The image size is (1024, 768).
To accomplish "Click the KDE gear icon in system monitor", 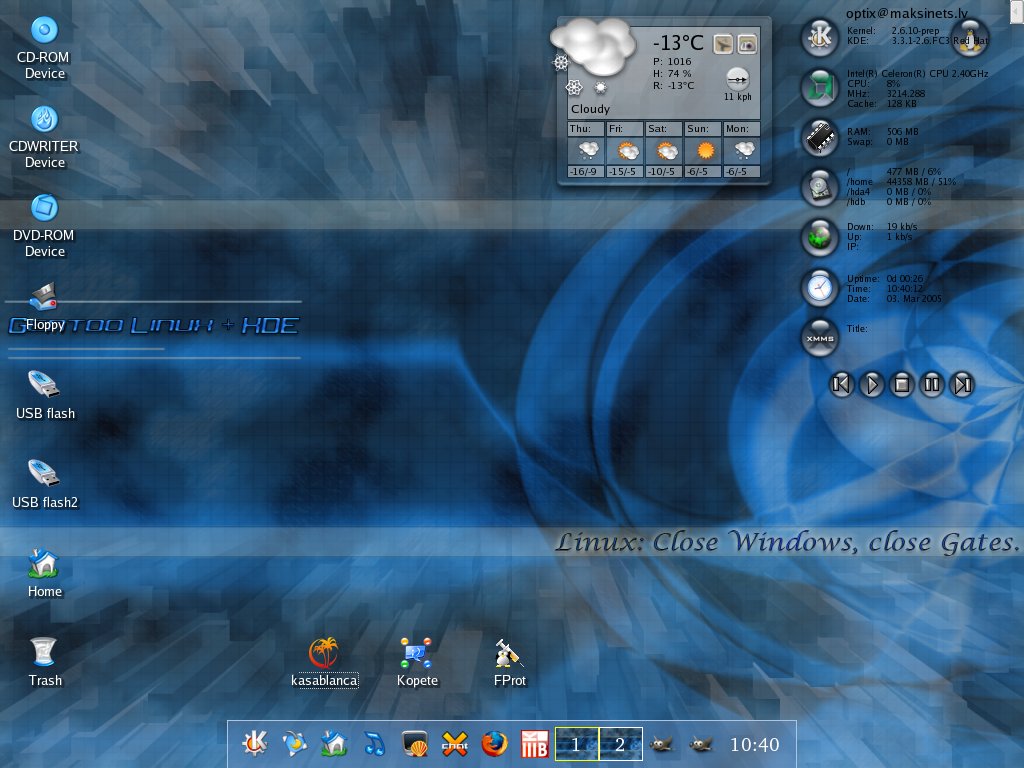I will (820, 37).
